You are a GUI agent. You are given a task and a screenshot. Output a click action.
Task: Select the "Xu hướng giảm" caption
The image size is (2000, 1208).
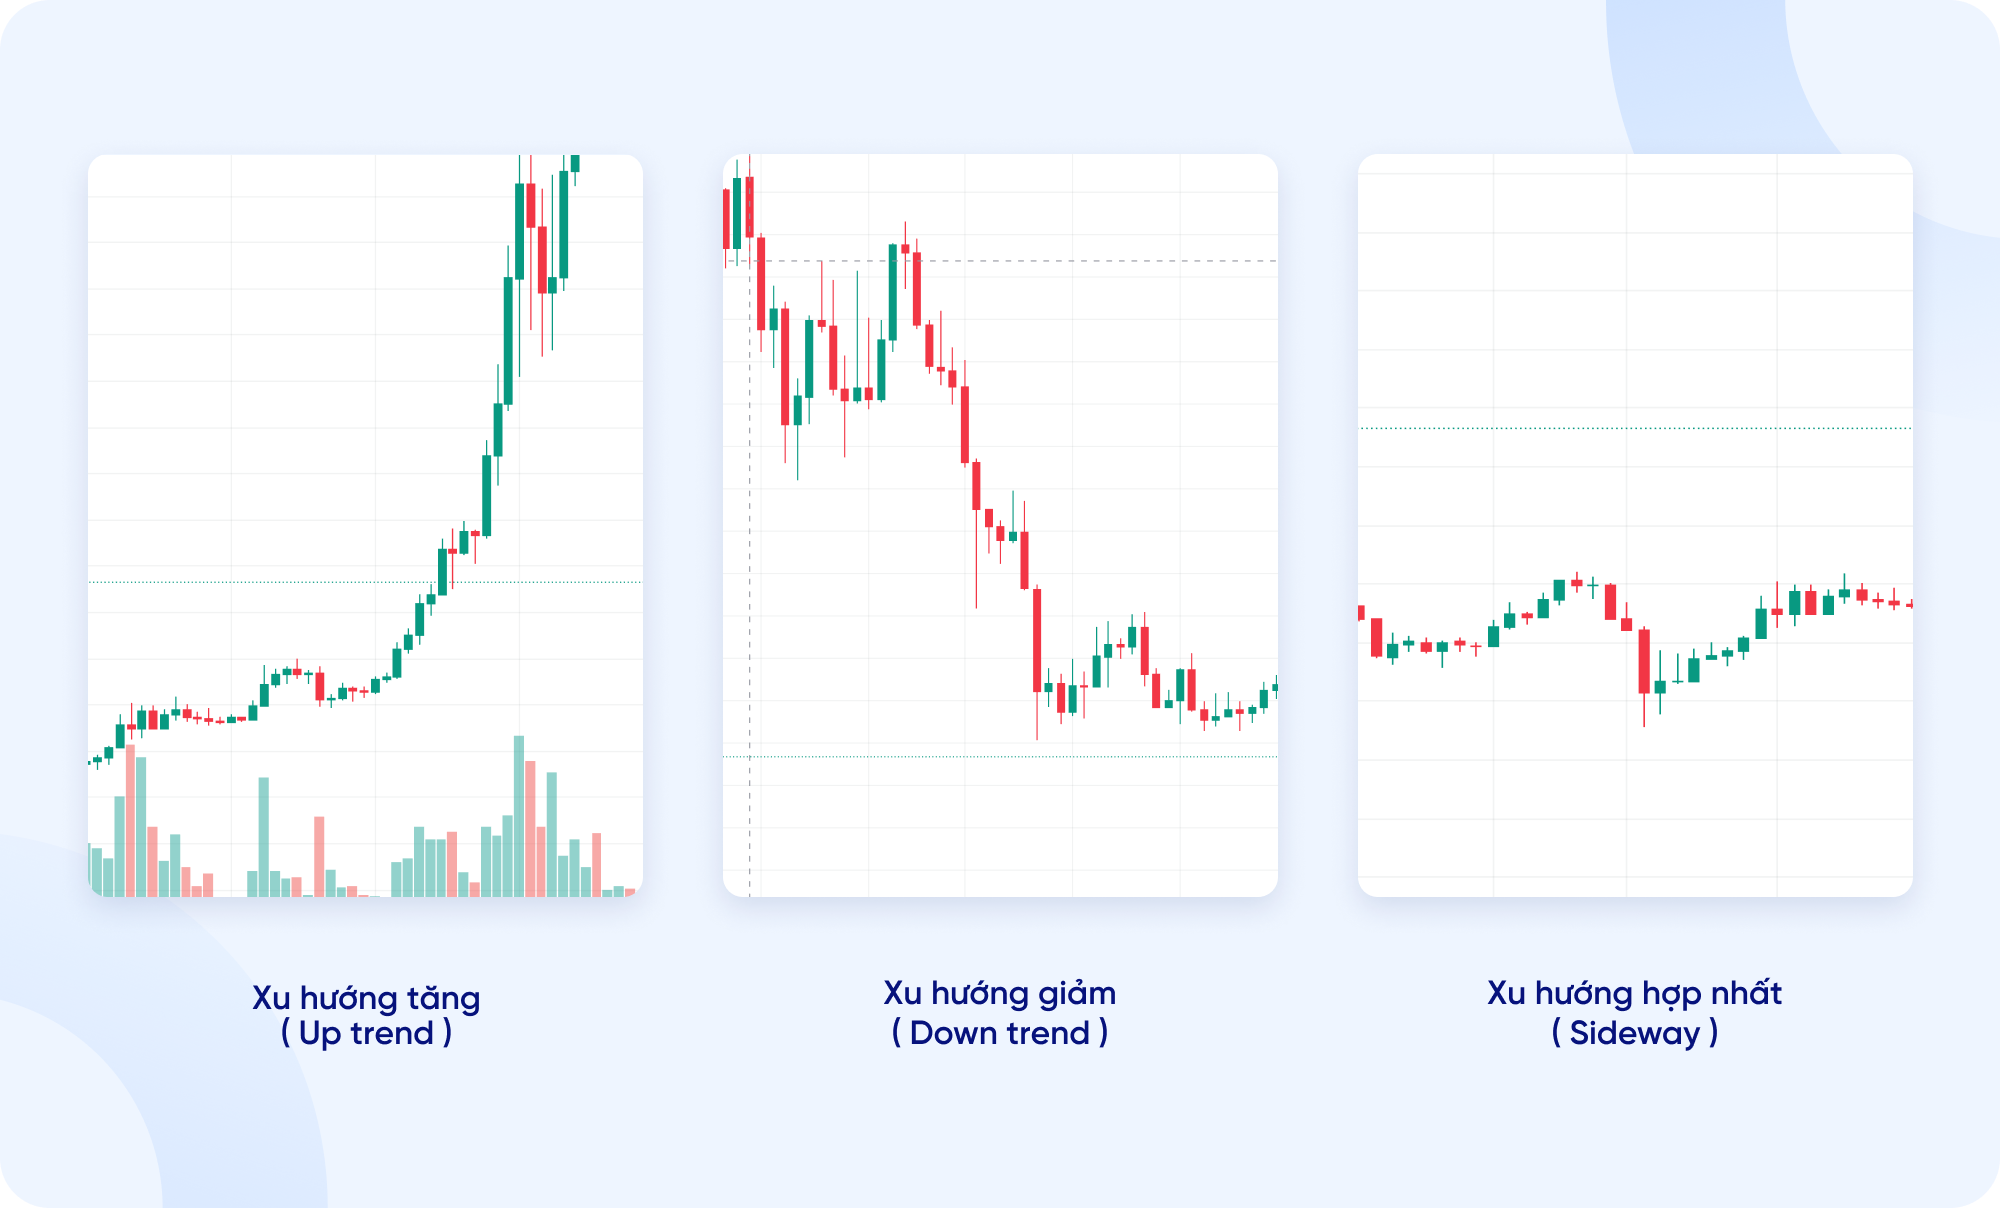pyautogui.click(x=999, y=992)
